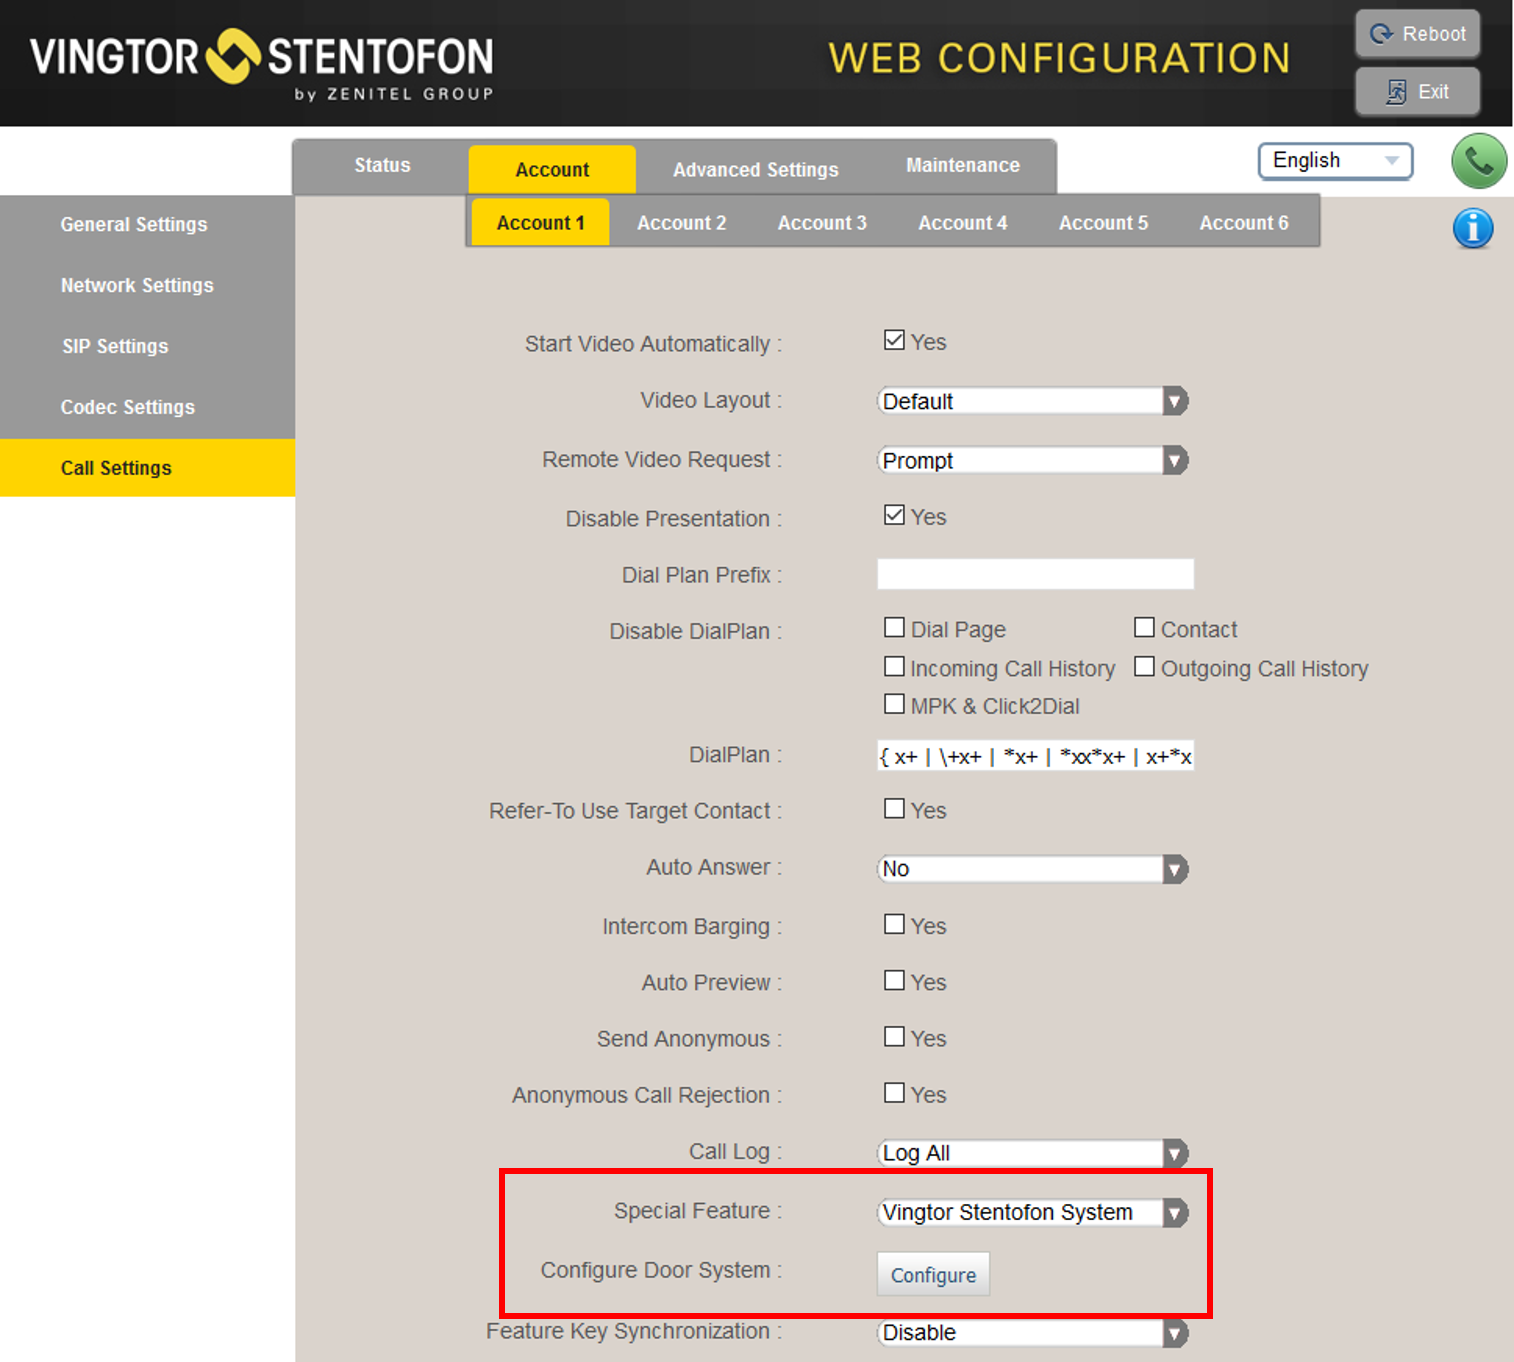Click Configure for the door system

coord(933,1275)
